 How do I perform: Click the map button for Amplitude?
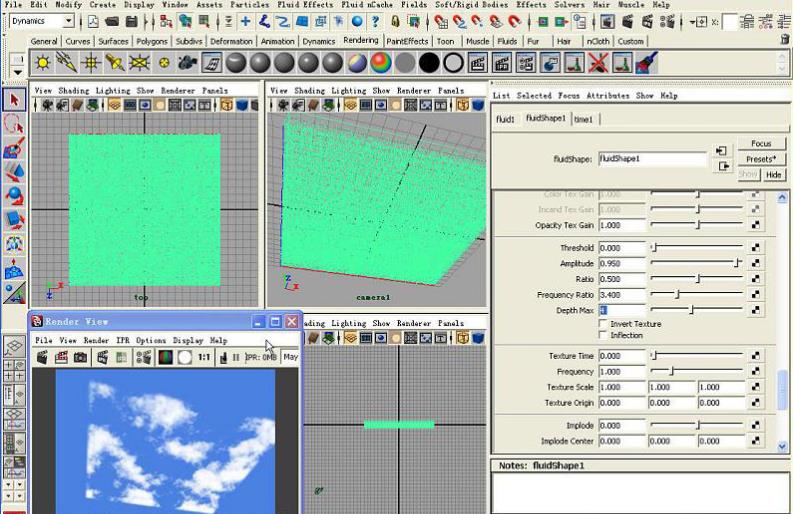click(x=756, y=263)
